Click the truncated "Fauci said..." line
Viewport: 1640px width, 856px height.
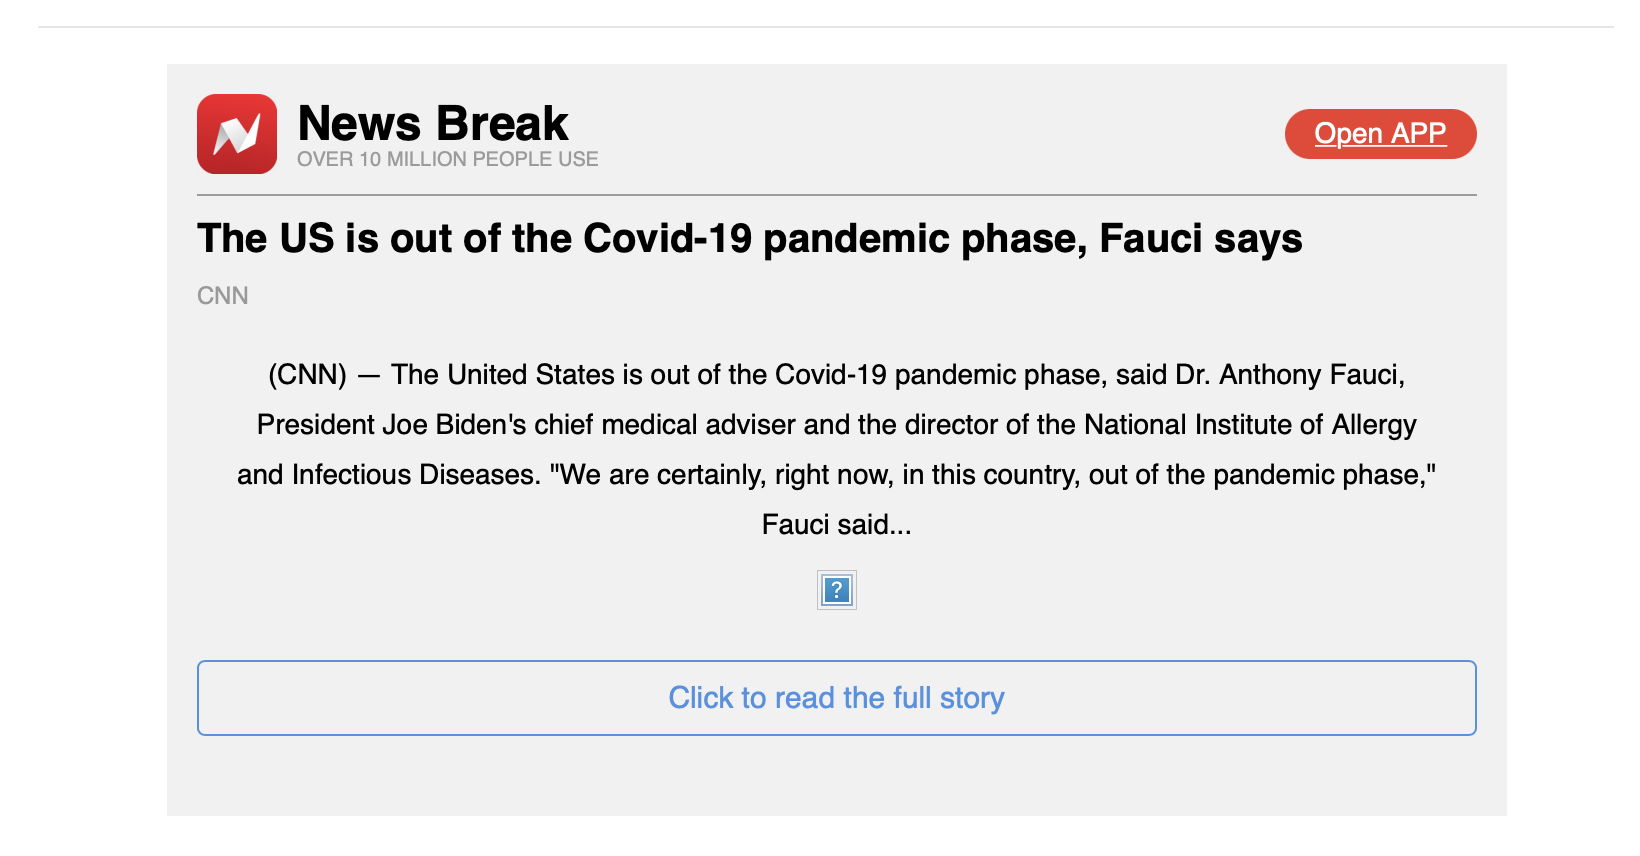coord(836,525)
